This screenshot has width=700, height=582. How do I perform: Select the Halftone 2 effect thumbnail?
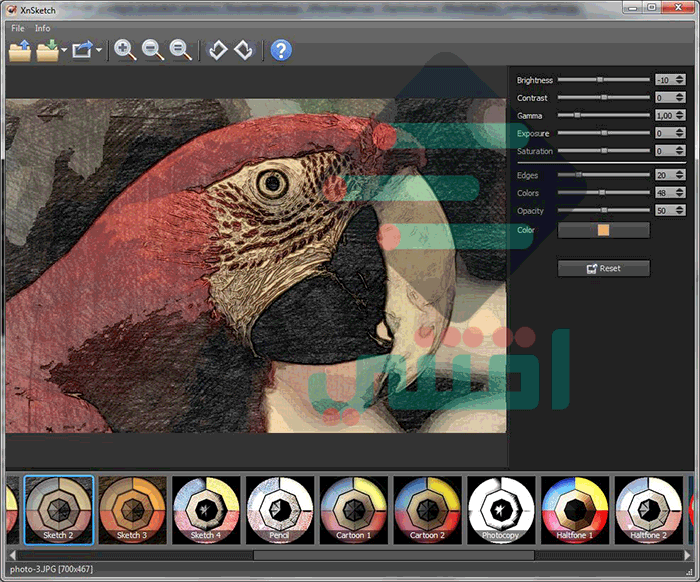point(649,510)
